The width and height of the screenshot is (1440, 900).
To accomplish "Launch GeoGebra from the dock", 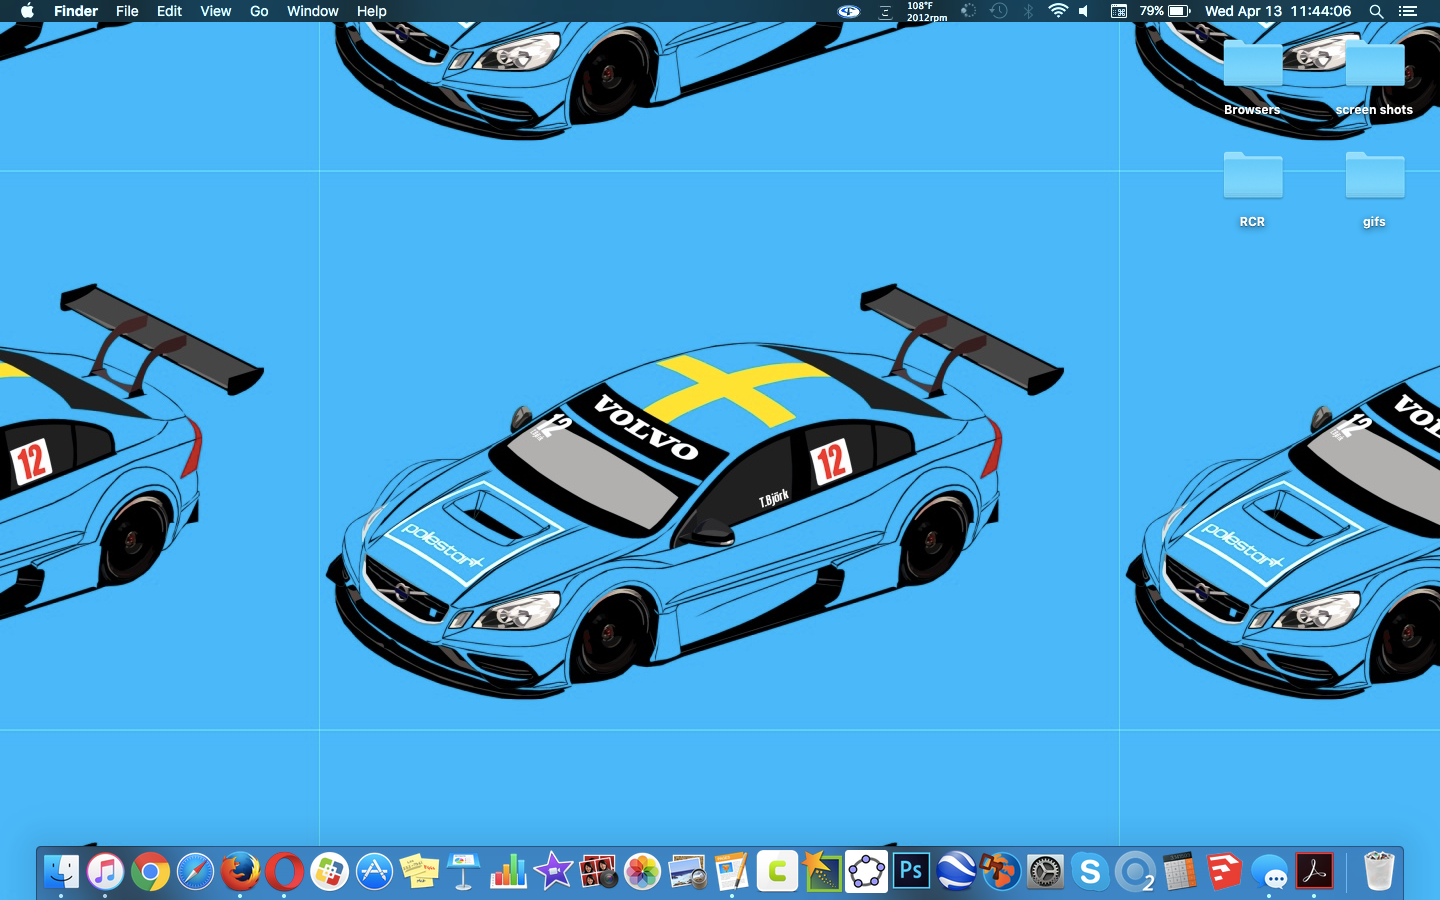I will (x=867, y=872).
